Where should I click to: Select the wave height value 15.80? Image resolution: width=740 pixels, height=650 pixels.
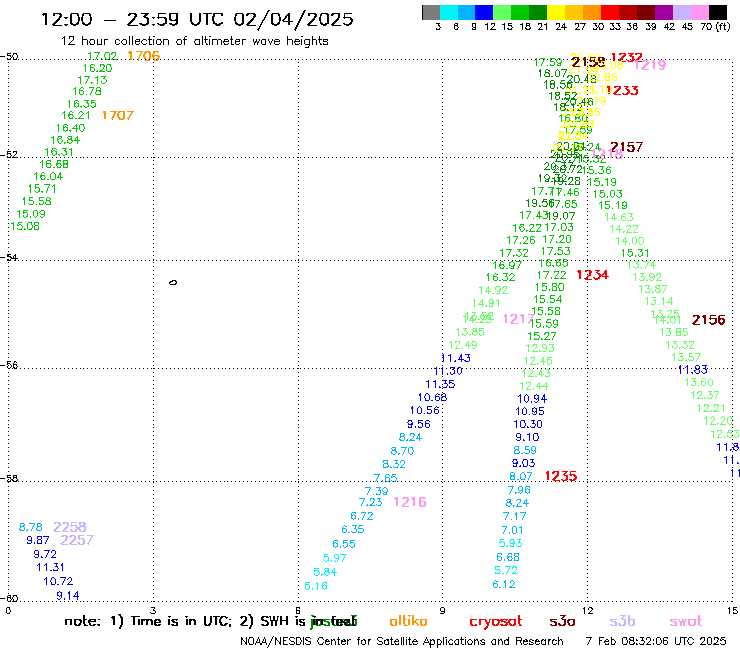(550, 287)
